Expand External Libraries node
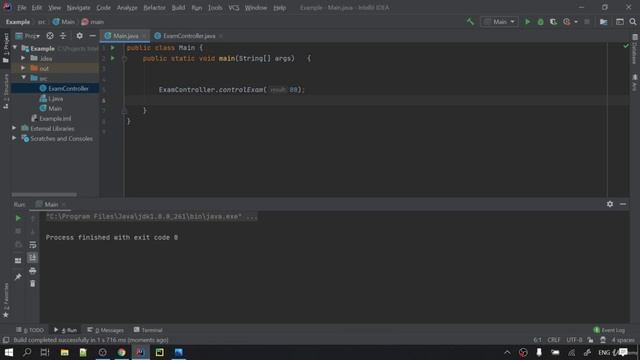 point(14,129)
